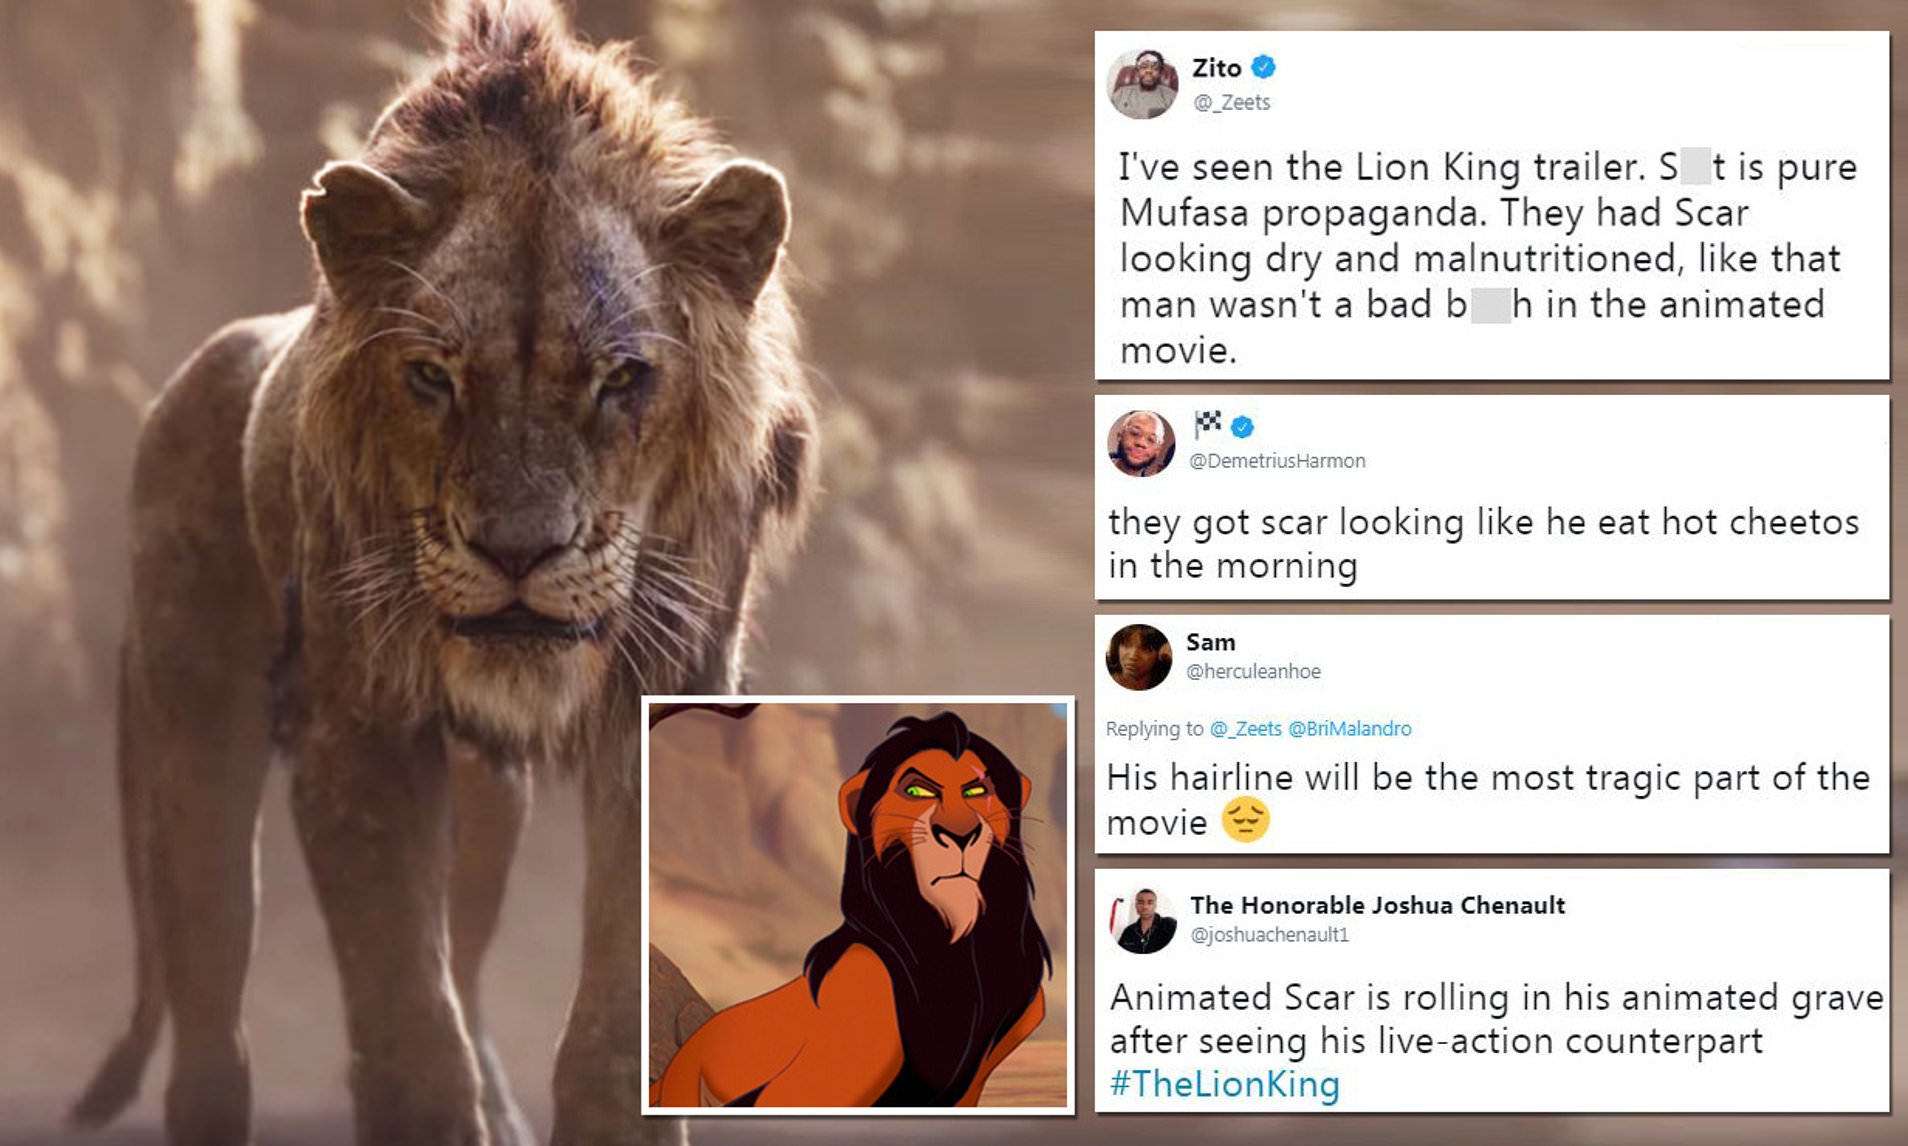The height and width of the screenshot is (1146, 1908).
Task: Open Zito's display name link
Action: point(1216,68)
